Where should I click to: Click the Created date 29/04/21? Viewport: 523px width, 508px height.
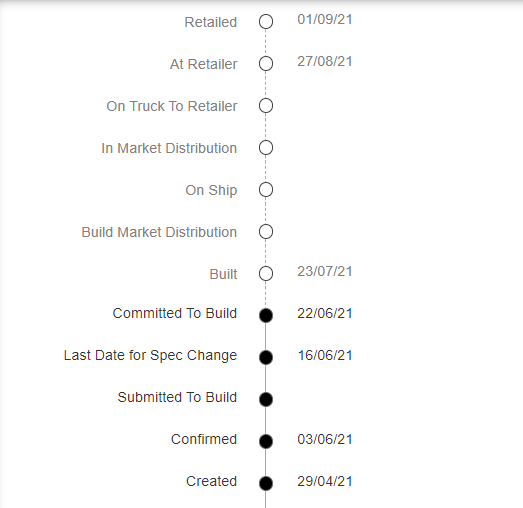[325, 481]
